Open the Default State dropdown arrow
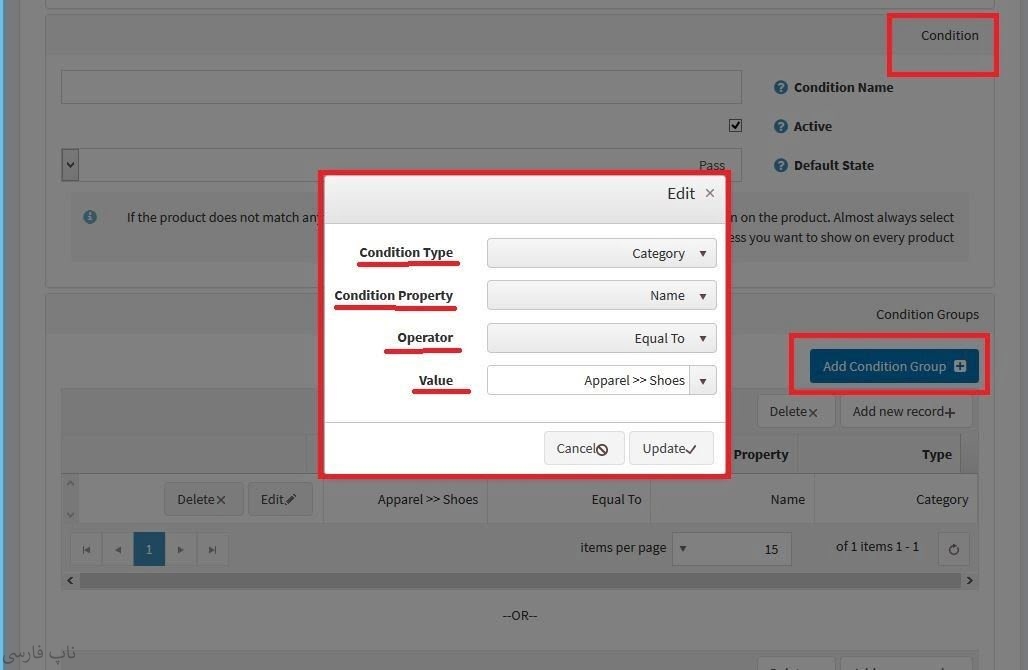 click(70, 165)
